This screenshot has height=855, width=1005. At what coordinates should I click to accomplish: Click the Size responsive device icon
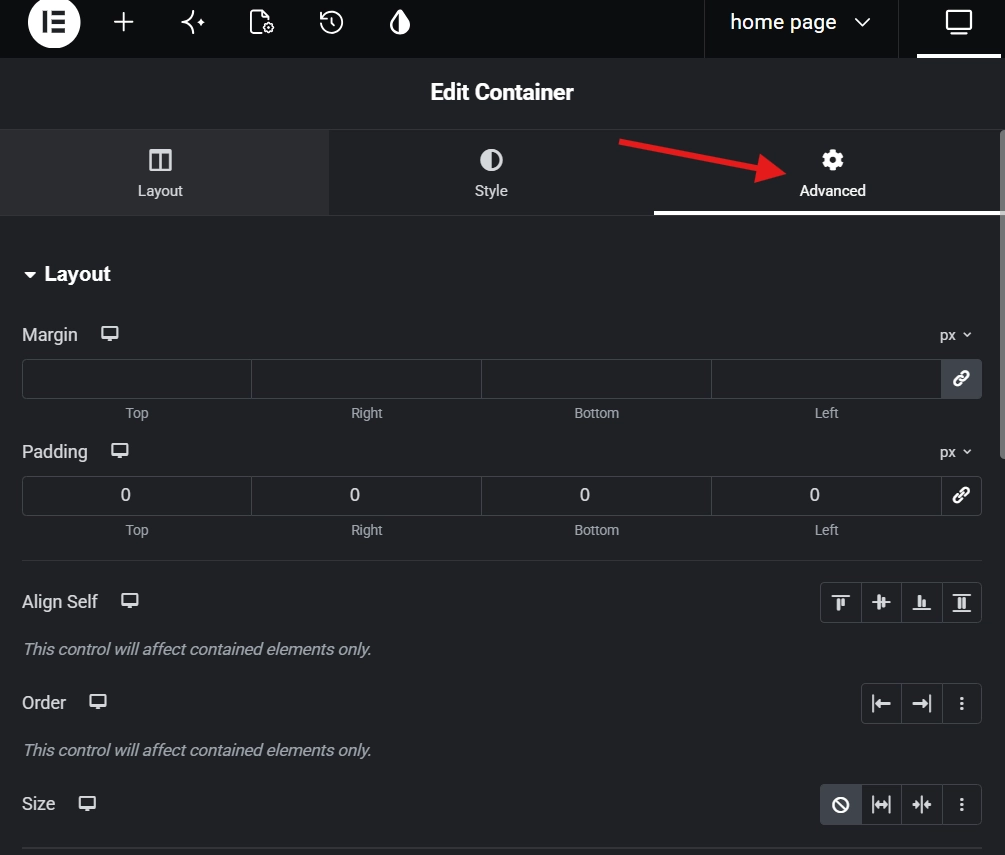pyautogui.click(x=87, y=803)
